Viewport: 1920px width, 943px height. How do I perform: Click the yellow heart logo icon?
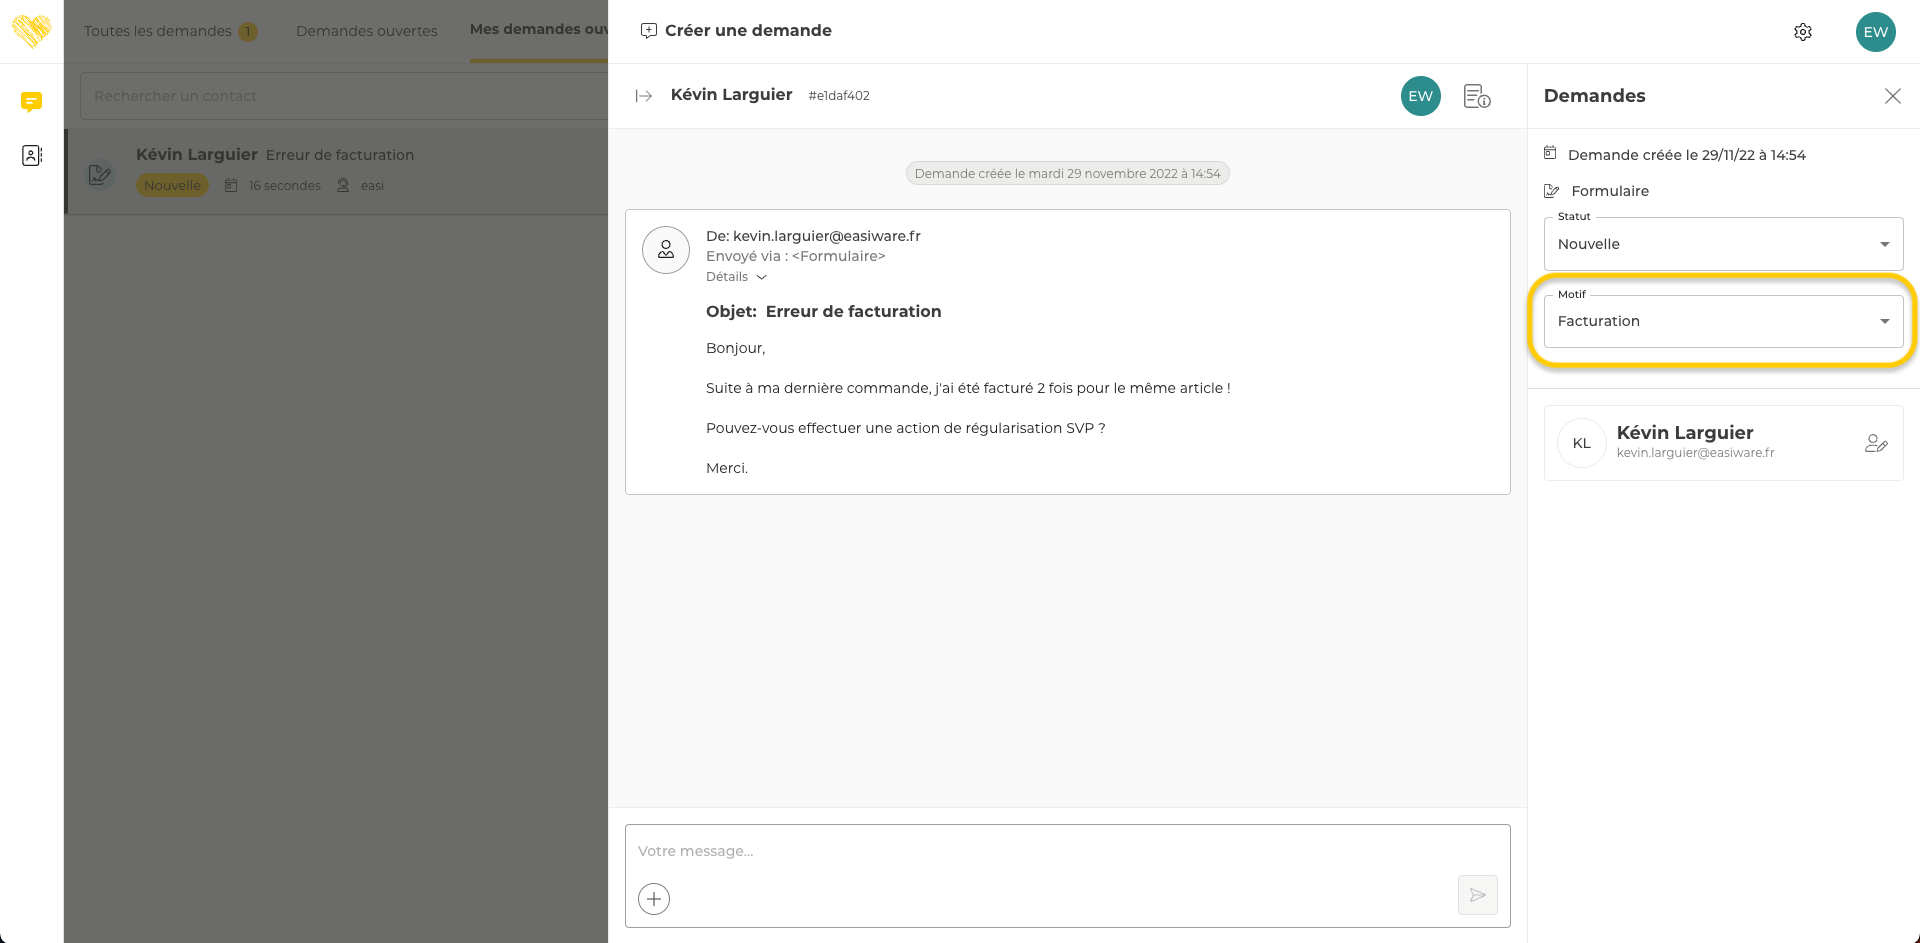point(31,31)
